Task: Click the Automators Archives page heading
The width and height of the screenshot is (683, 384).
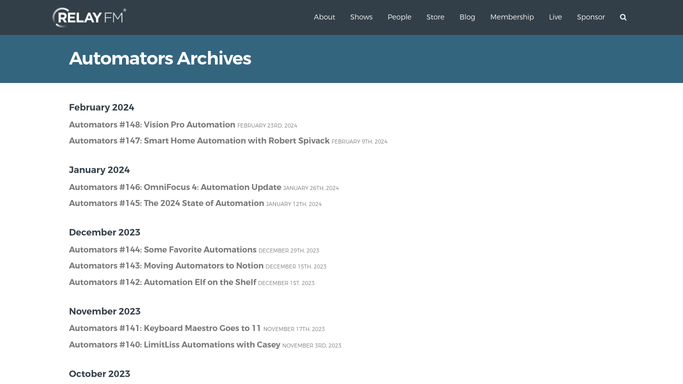Action: [160, 58]
